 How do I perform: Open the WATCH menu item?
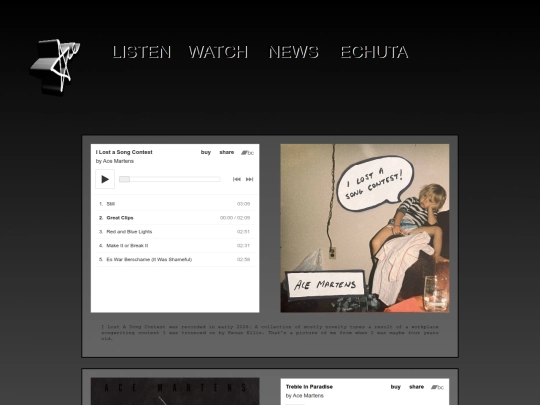tap(218, 52)
